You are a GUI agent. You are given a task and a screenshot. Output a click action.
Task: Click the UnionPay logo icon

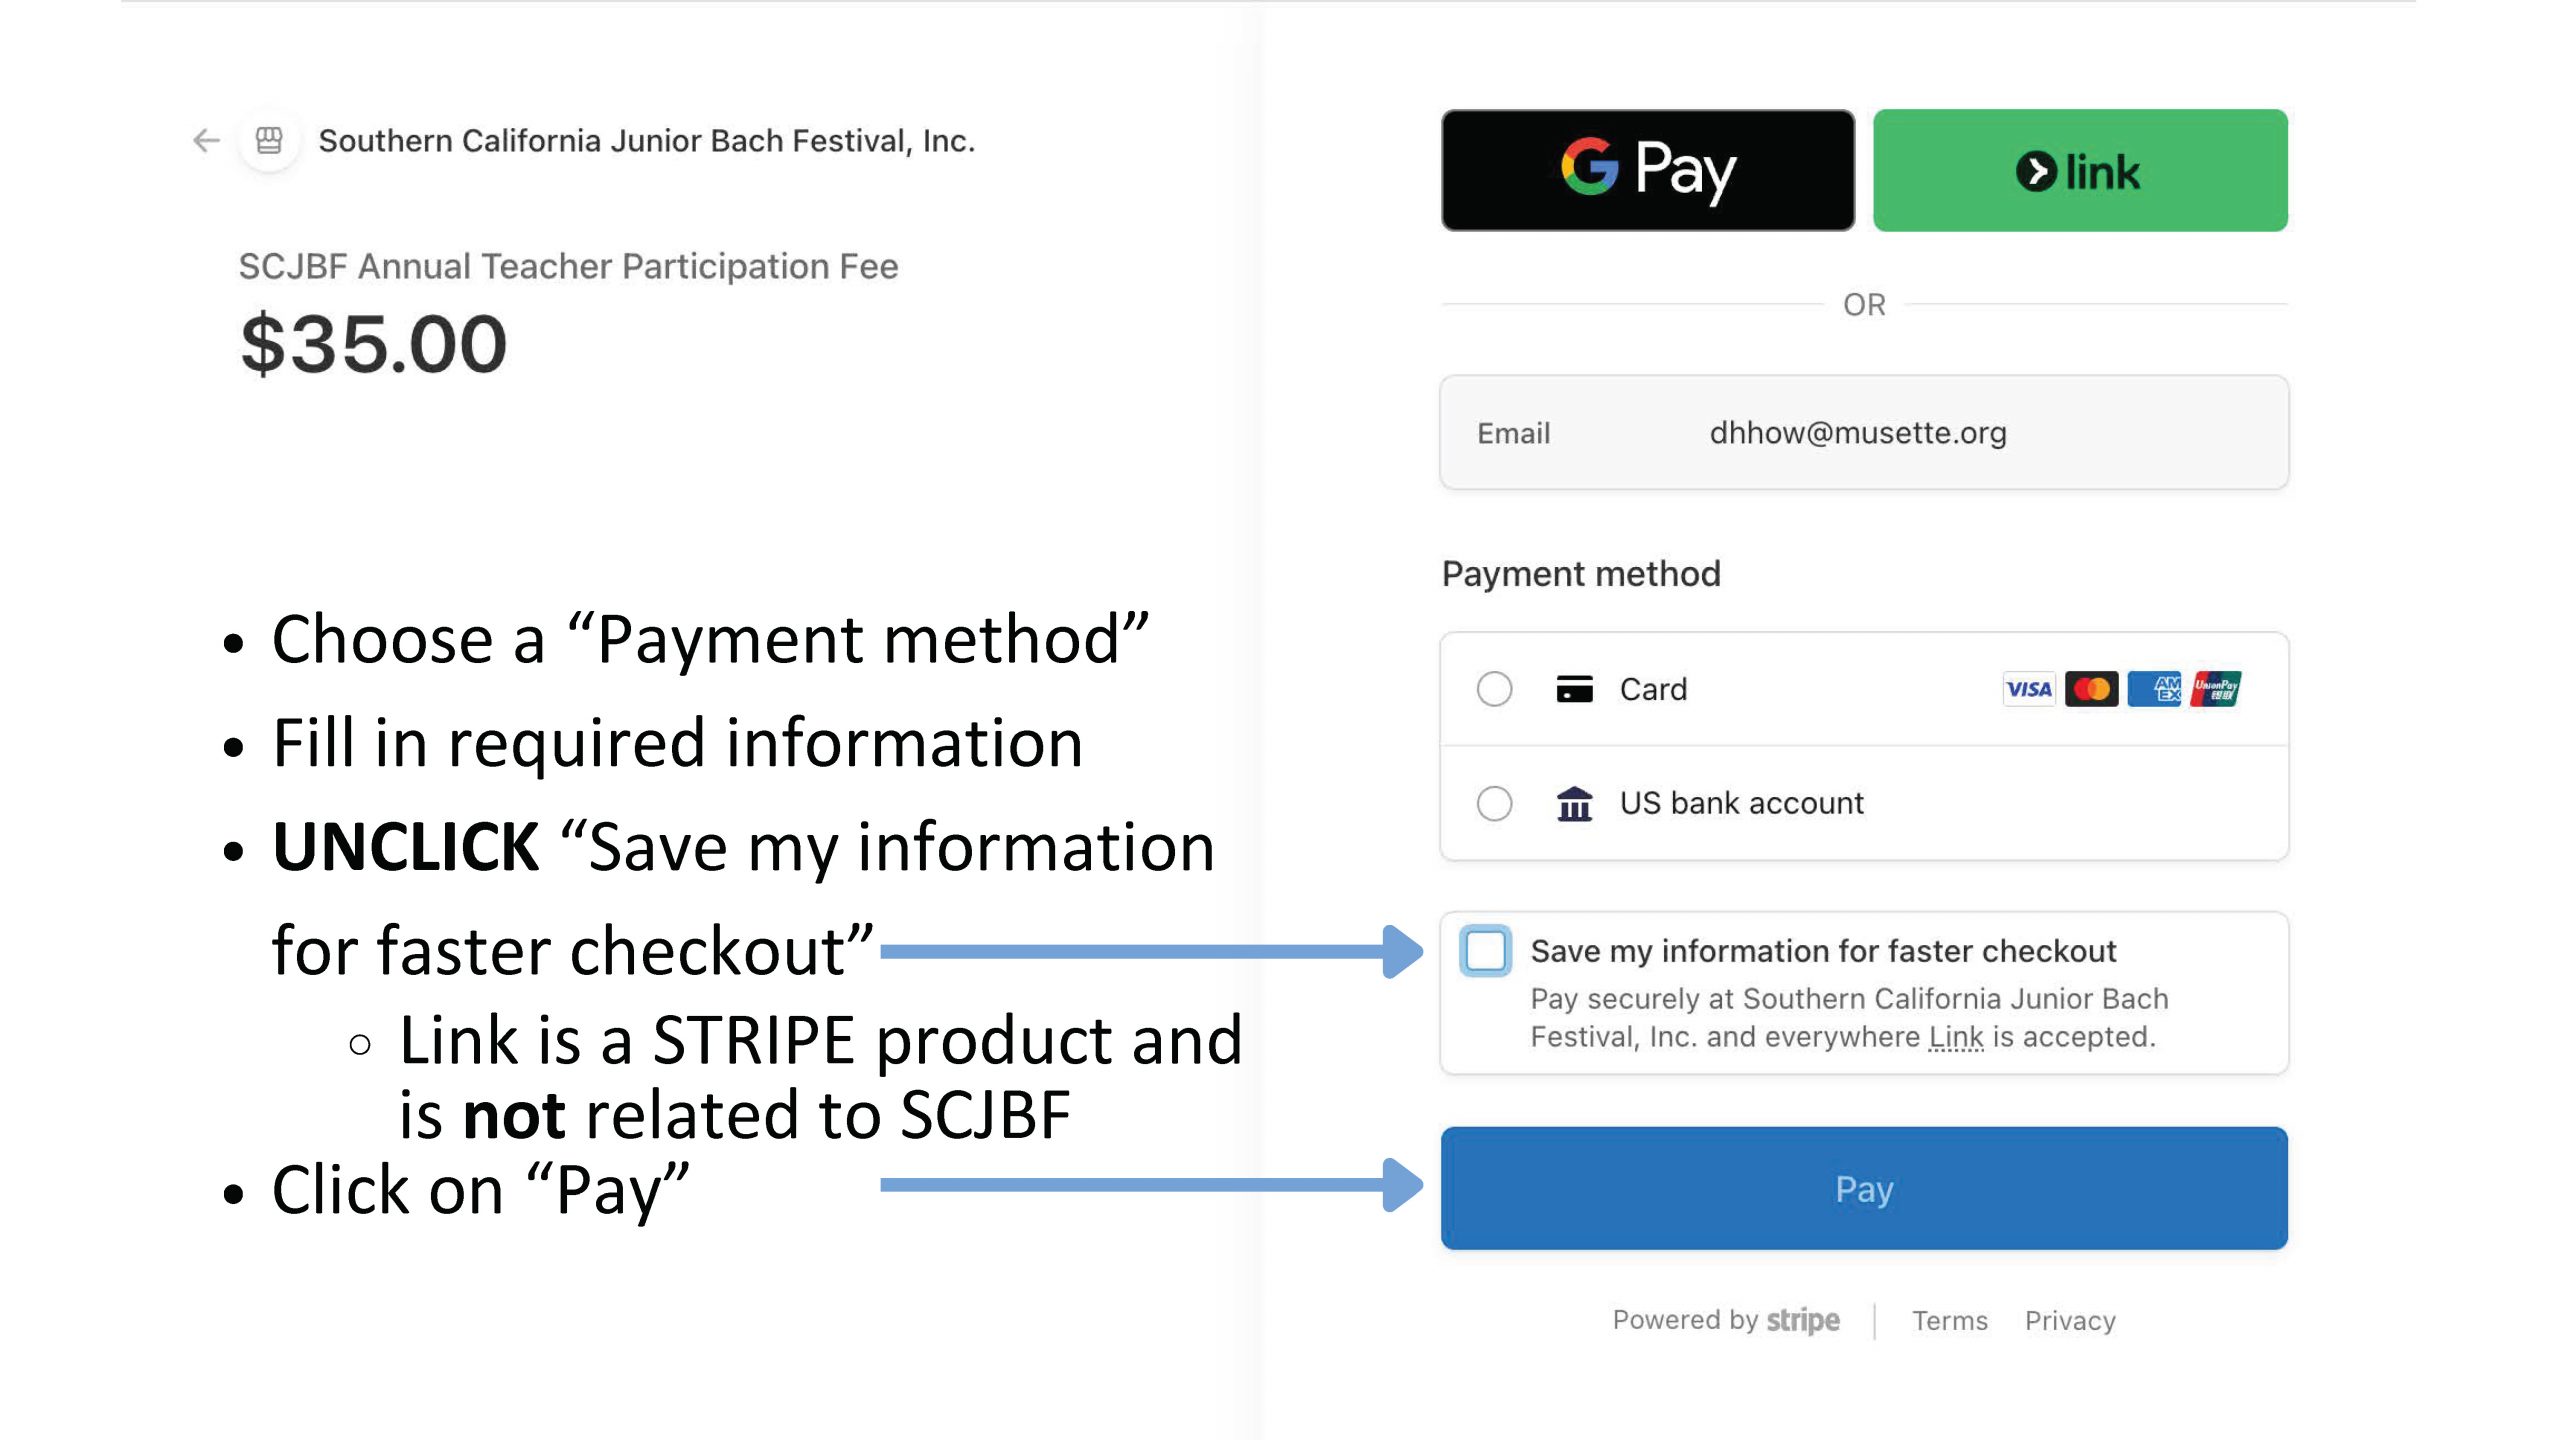(x=2216, y=689)
